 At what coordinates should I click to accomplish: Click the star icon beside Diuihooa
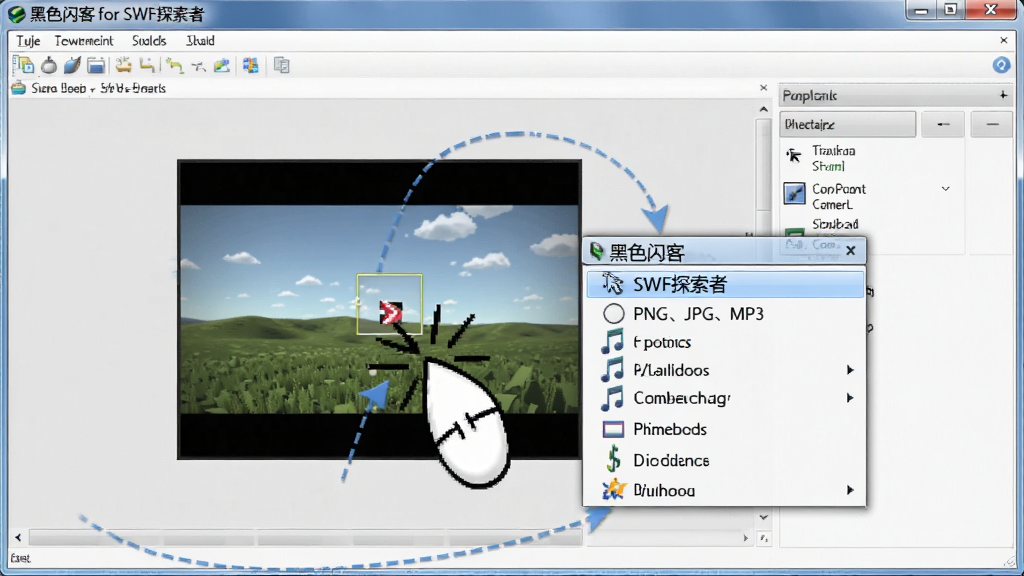click(x=613, y=489)
